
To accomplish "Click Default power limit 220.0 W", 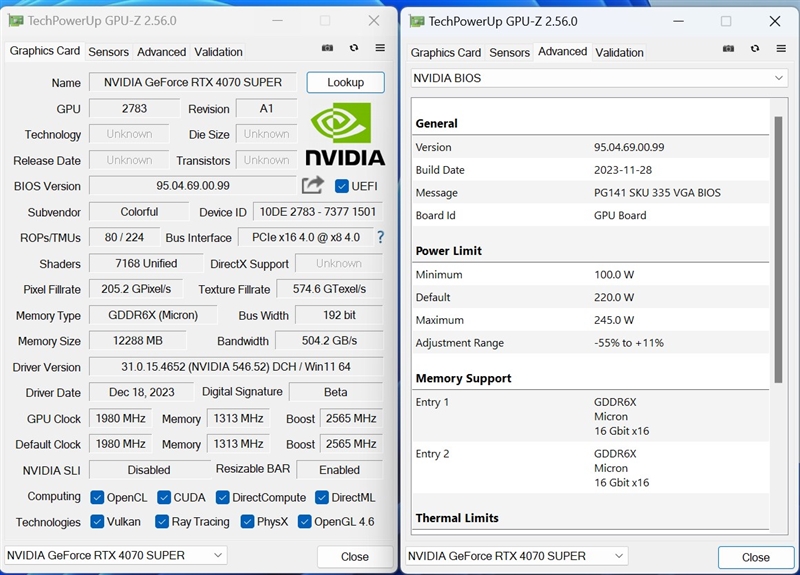I will point(614,297).
